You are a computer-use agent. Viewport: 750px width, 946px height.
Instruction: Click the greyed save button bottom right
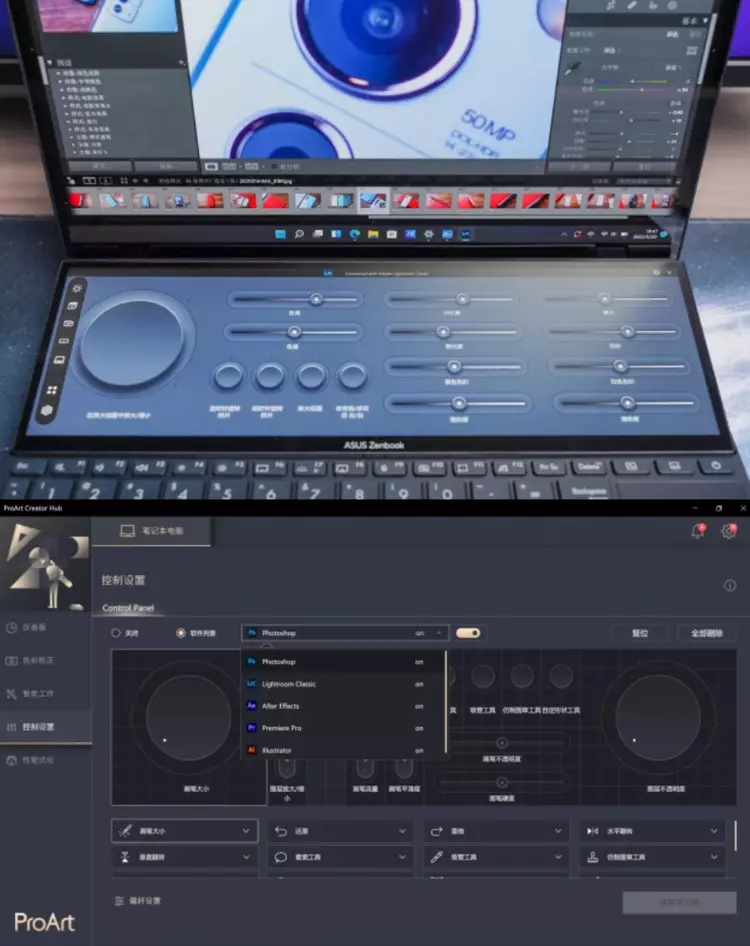coord(679,902)
